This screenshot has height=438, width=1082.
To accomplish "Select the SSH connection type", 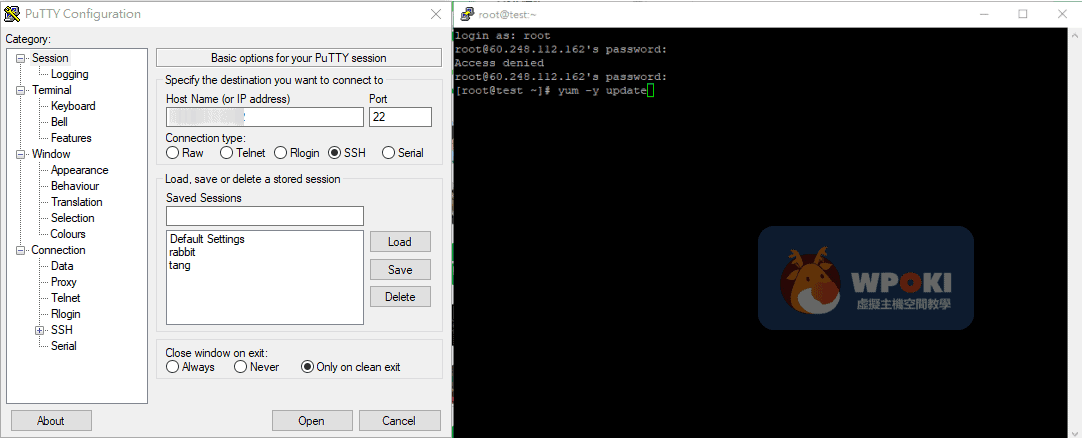I will click(335, 153).
